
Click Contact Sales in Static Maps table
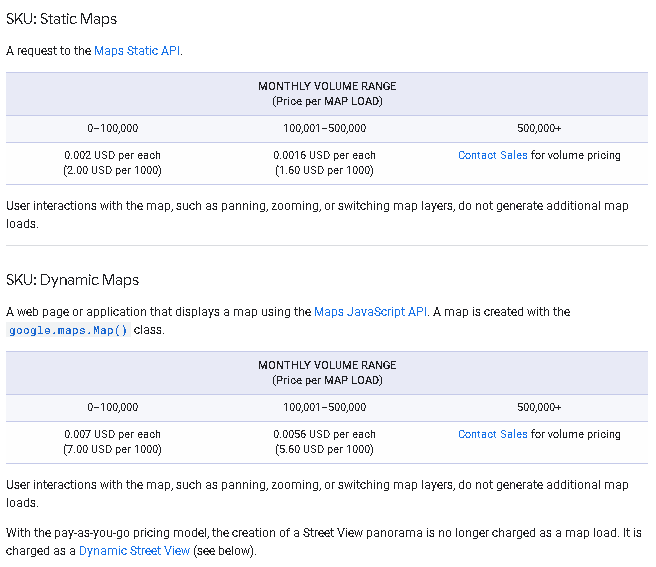click(x=492, y=155)
